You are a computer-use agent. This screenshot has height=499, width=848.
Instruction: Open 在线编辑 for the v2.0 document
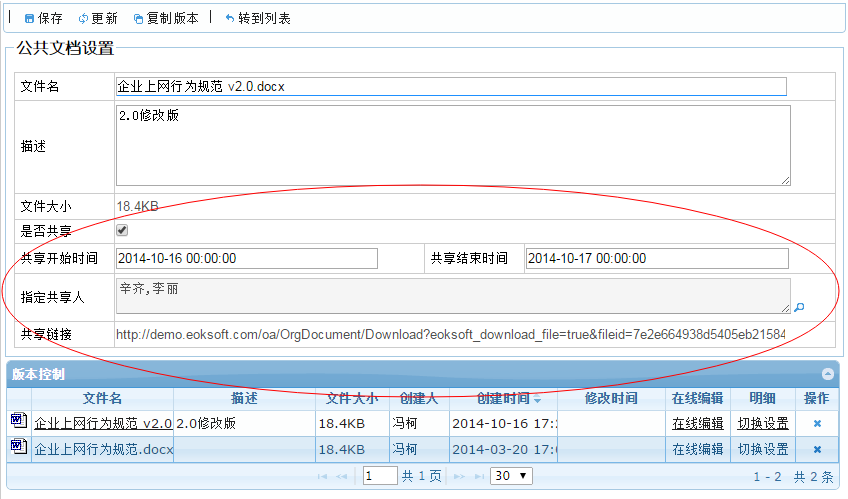[697, 424]
